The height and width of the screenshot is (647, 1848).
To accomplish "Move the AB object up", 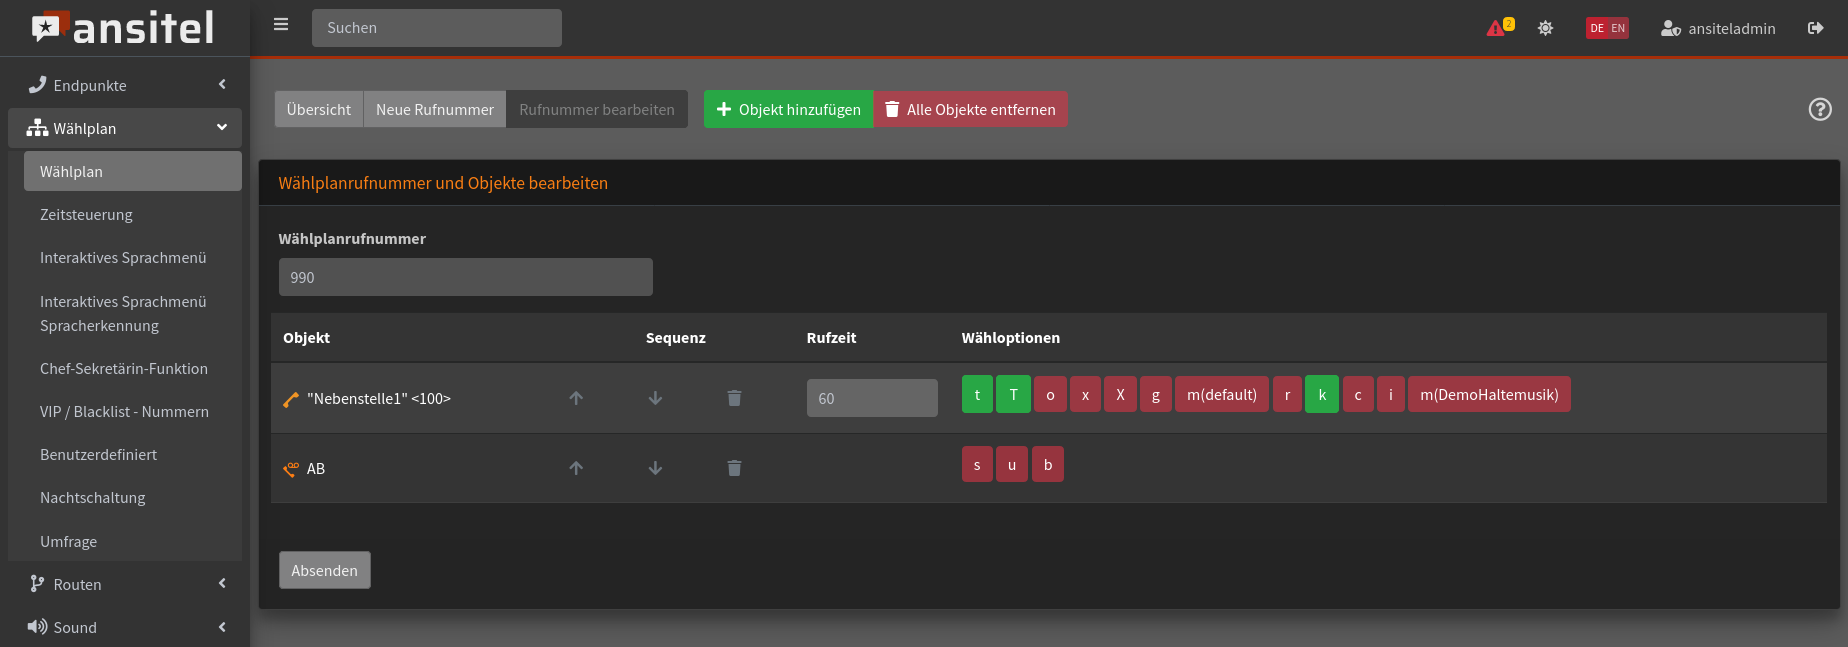I will [576, 468].
